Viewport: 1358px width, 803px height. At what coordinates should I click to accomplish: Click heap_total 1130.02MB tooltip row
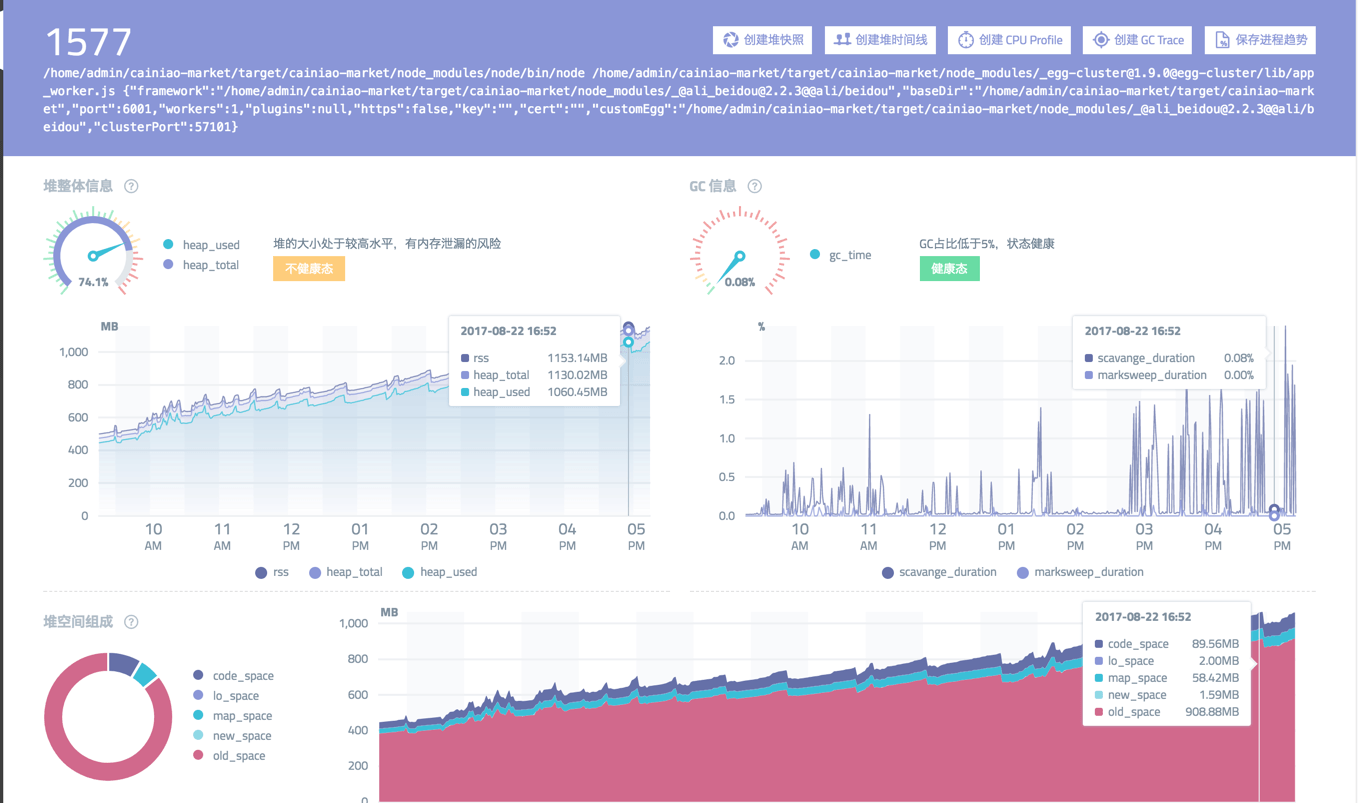[x=534, y=375]
